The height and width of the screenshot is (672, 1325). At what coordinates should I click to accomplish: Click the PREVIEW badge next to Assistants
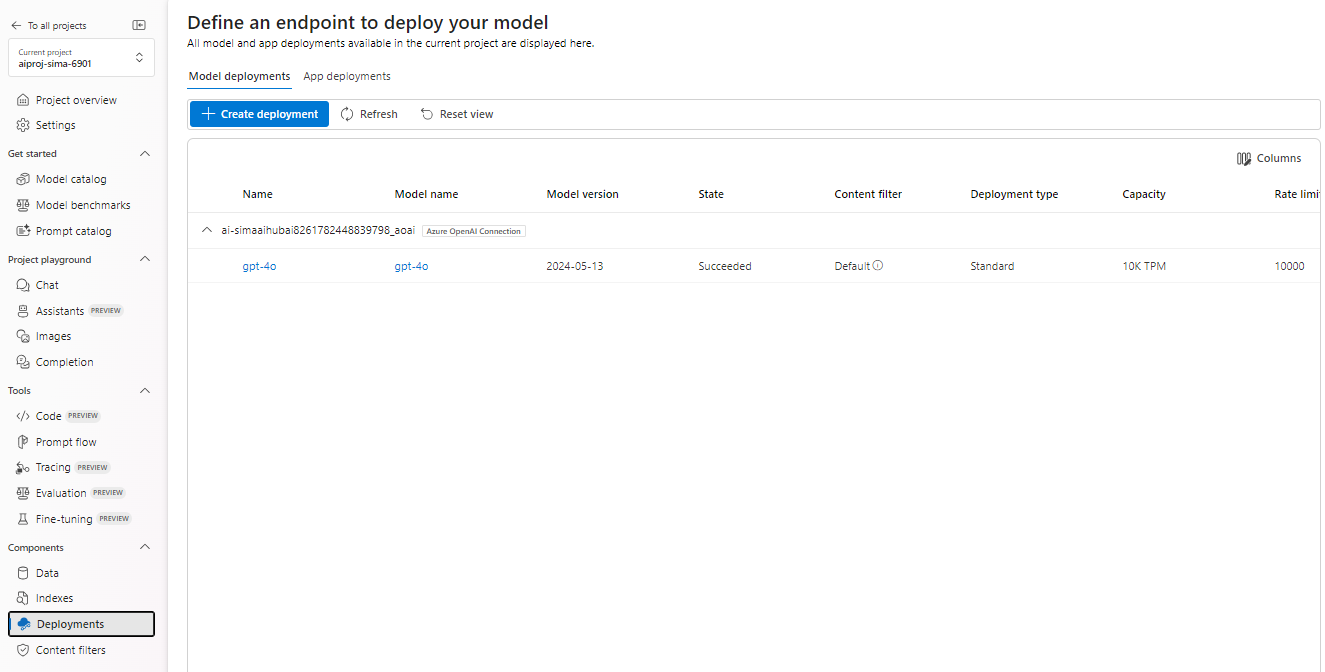[106, 311]
